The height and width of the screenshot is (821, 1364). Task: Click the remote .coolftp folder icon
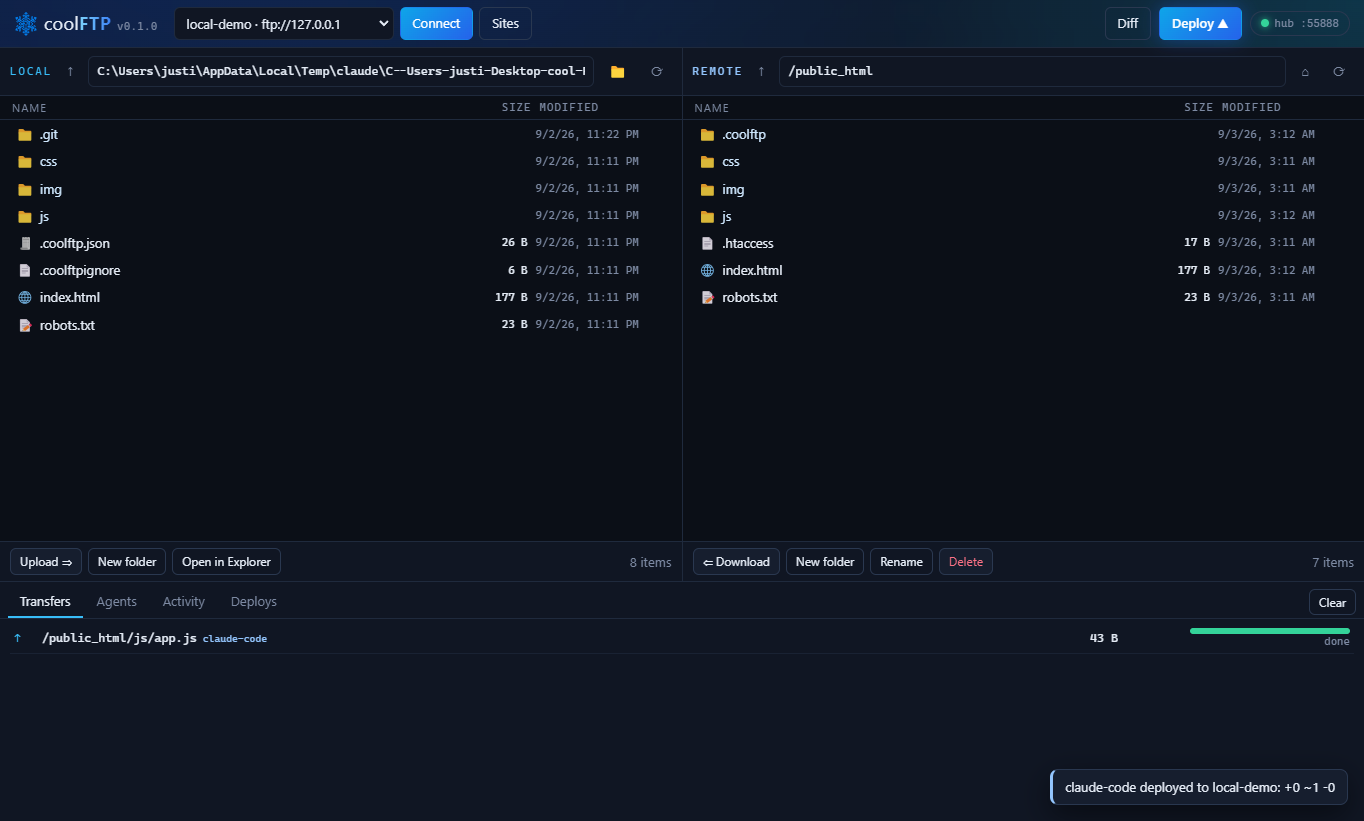point(707,135)
